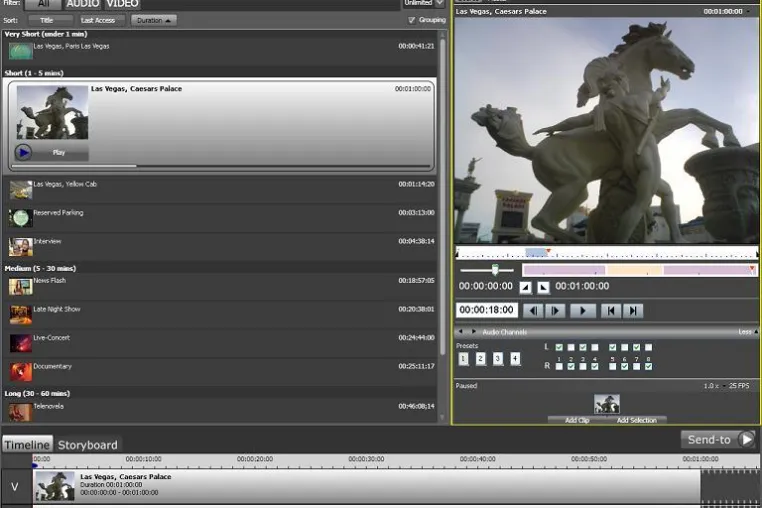Select audio preset 3
Viewport: 762px width, 508px height.
498,359
